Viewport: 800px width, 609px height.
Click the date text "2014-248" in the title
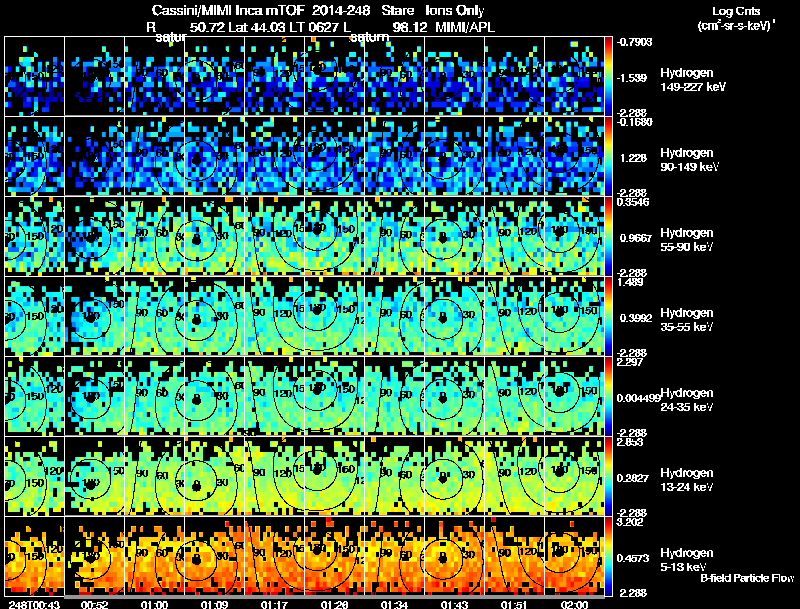coord(341,11)
